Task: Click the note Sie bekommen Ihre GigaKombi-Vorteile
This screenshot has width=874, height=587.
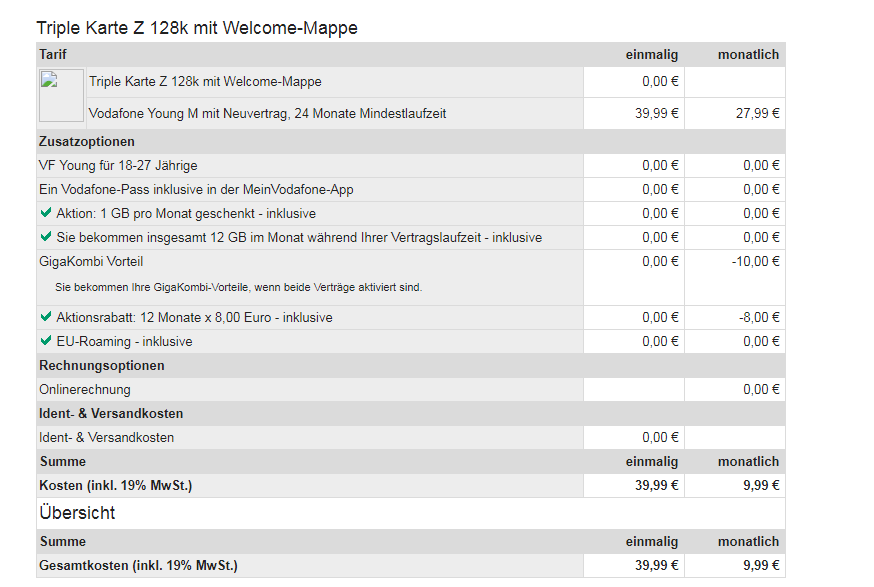Action: 239,288
